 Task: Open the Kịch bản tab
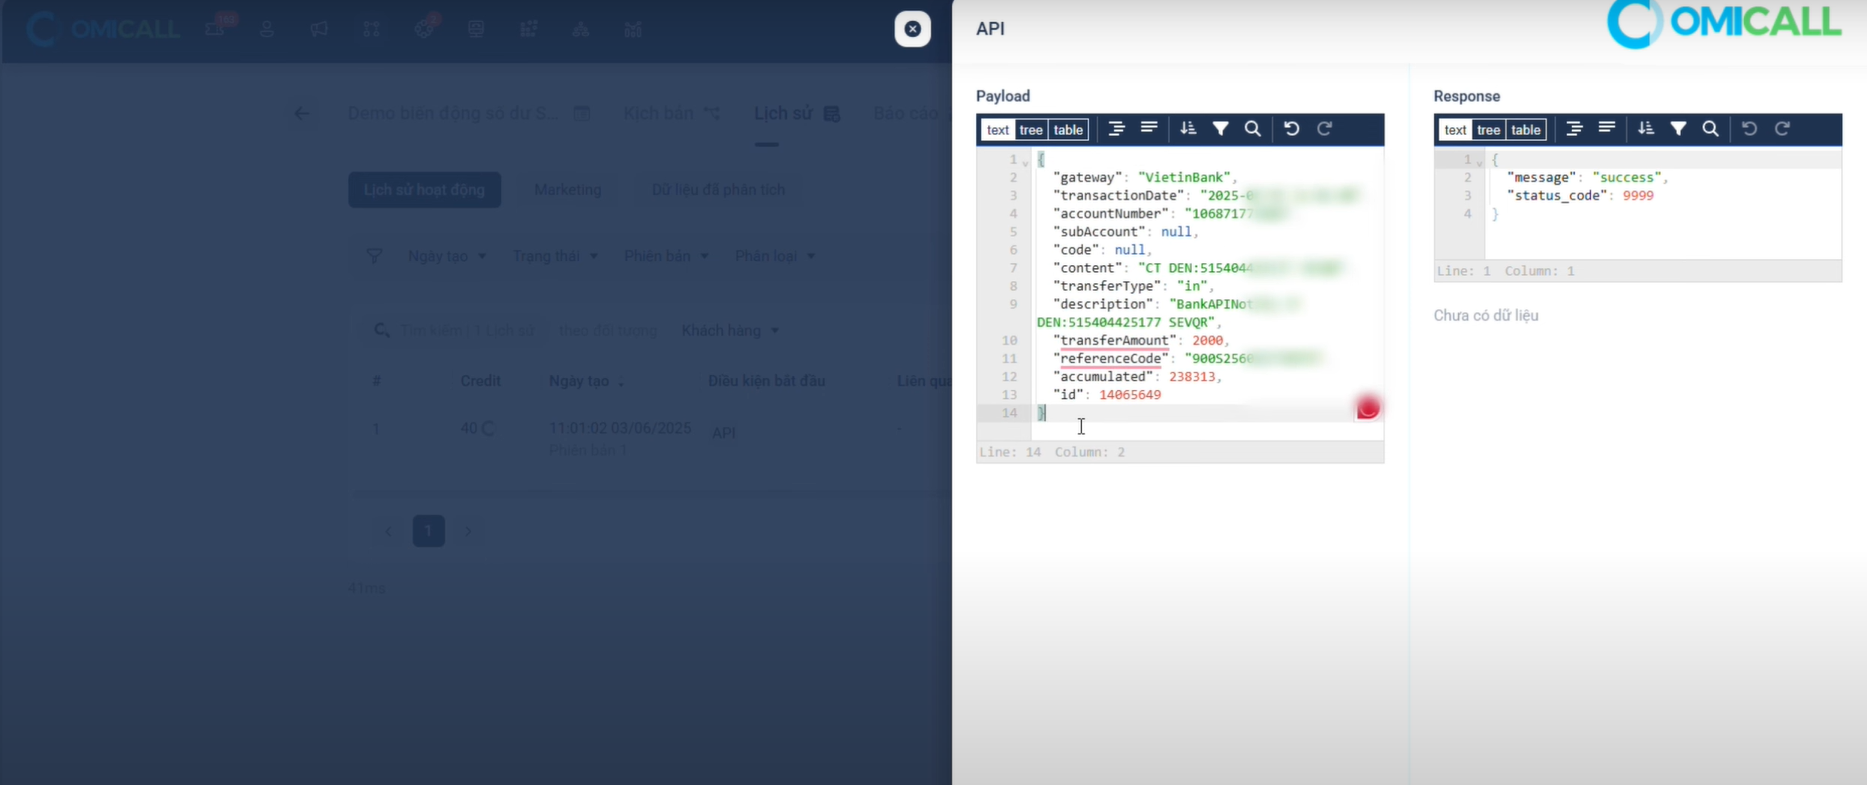(x=671, y=113)
